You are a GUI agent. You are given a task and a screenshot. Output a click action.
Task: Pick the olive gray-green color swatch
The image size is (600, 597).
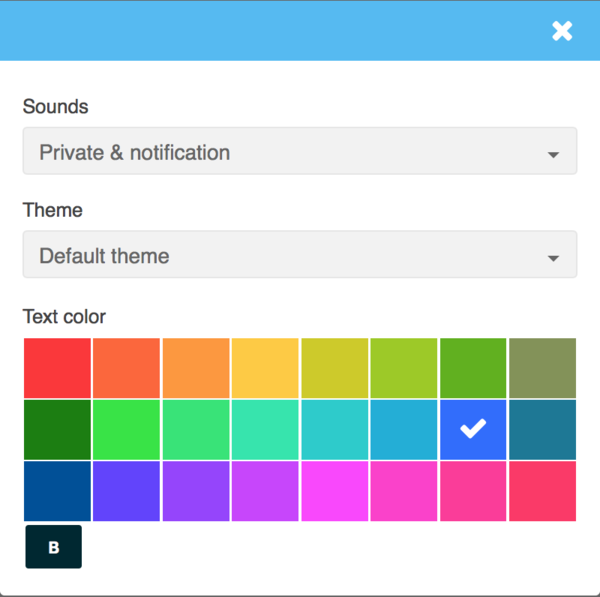click(x=542, y=368)
